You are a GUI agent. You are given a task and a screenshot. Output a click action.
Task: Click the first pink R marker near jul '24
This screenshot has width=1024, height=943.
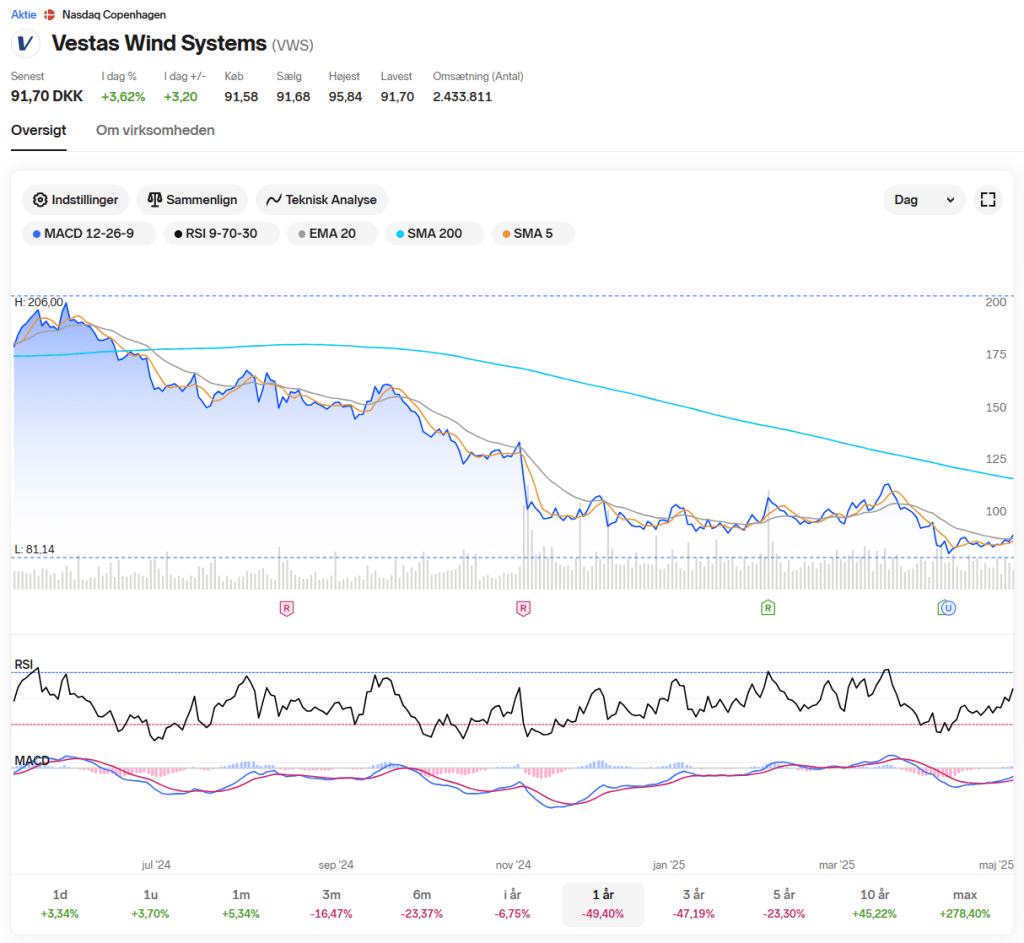[x=287, y=608]
